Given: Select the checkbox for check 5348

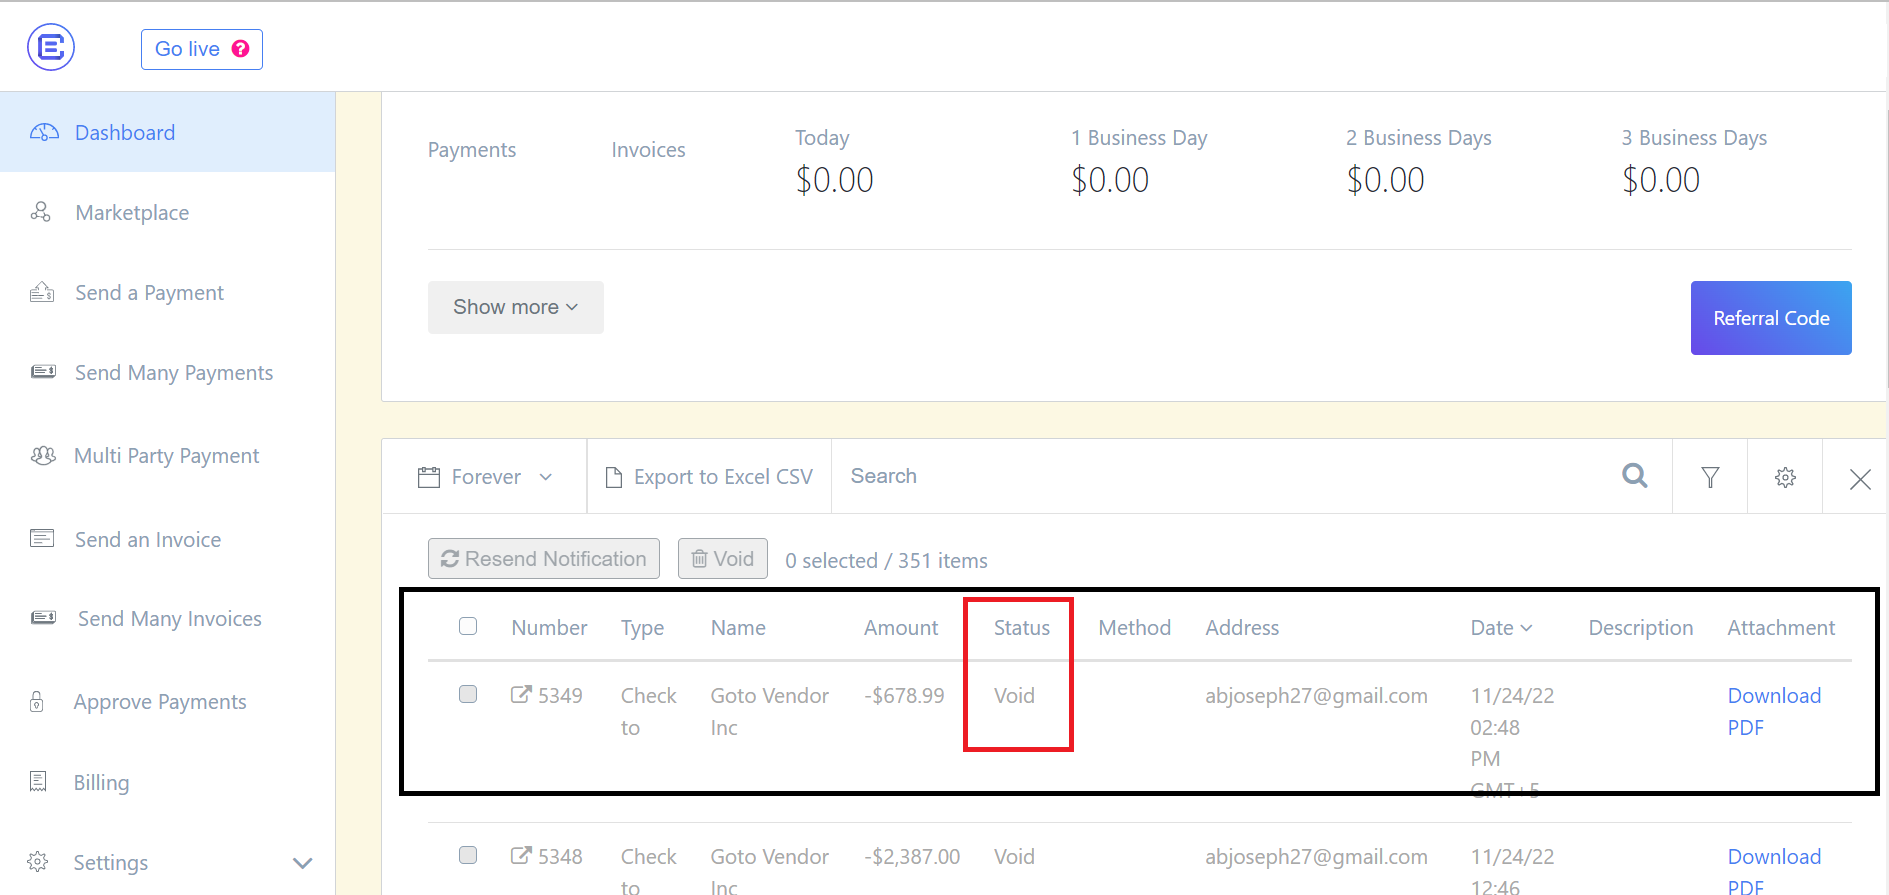Looking at the screenshot, I should (x=468, y=855).
